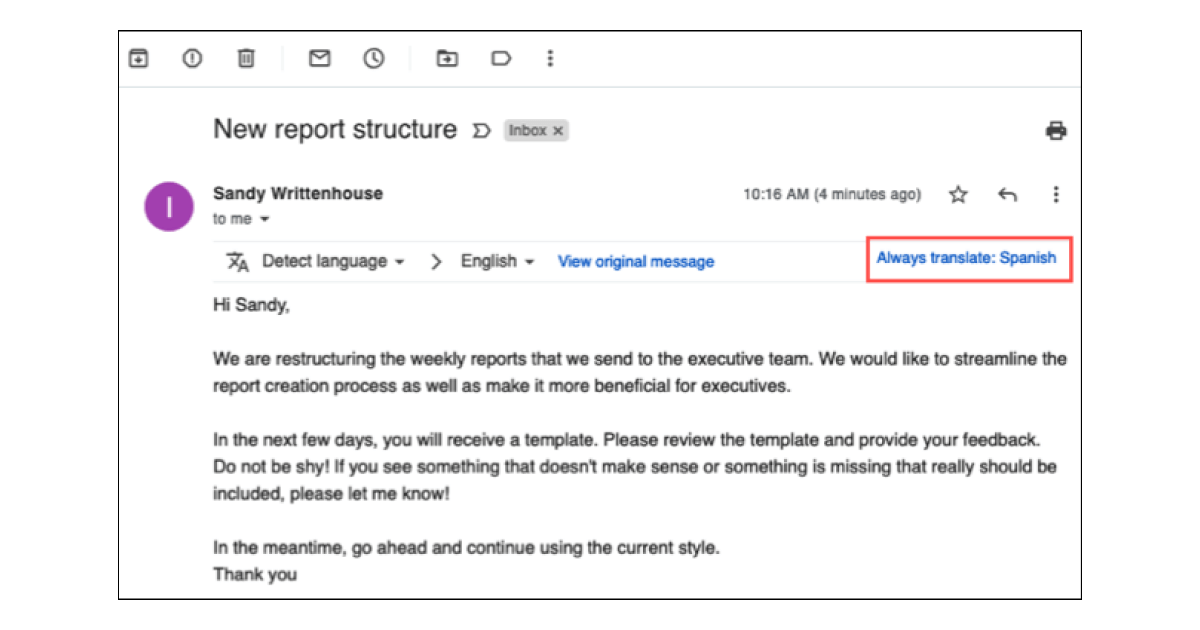
Task: Click the sender's purple avatar
Action: (169, 207)
